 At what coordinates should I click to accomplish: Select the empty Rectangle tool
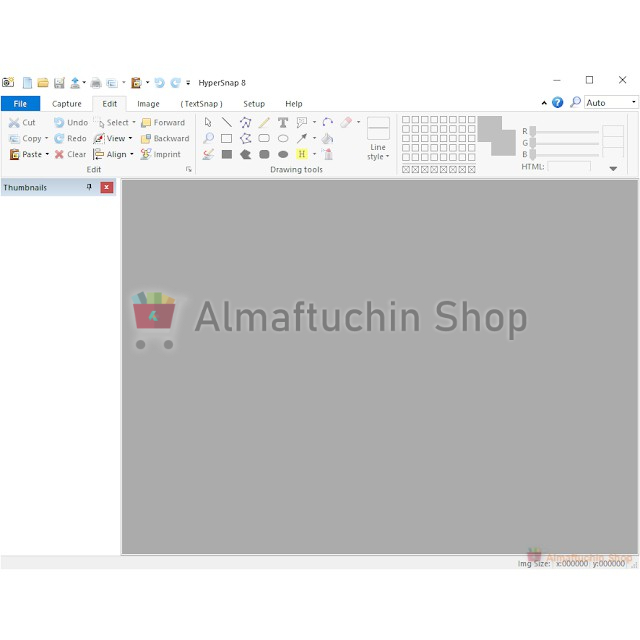pos(227,138)
